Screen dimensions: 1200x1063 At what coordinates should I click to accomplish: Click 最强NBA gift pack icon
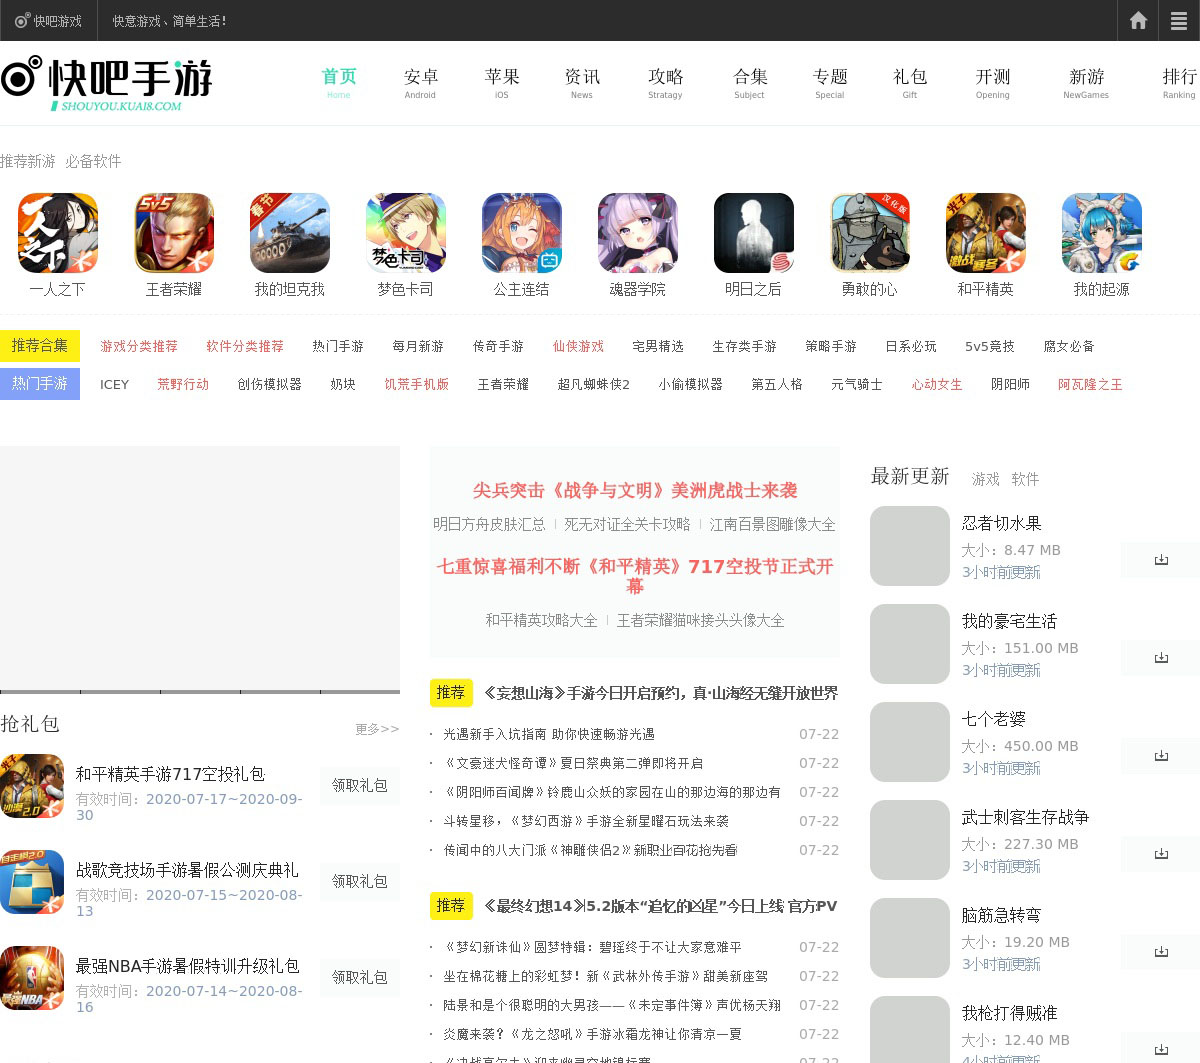32,978
